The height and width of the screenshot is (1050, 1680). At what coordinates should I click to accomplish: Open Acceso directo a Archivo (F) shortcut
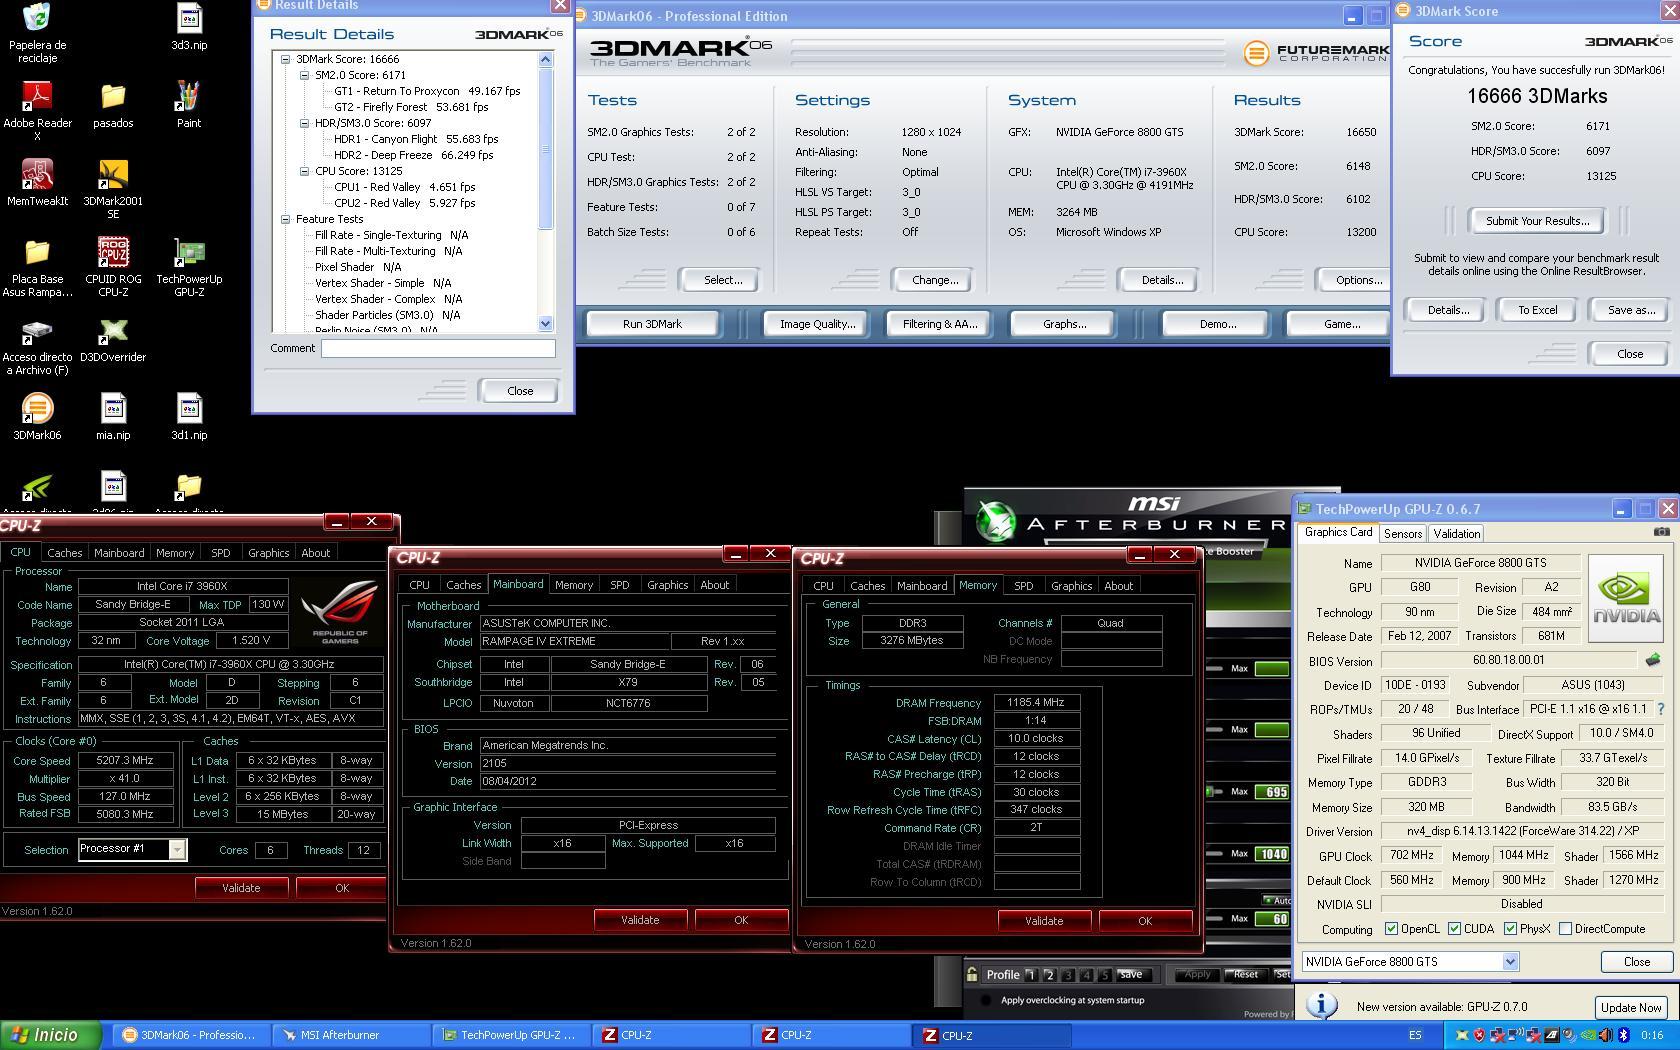pyautogui.click(x=37, y=346)
